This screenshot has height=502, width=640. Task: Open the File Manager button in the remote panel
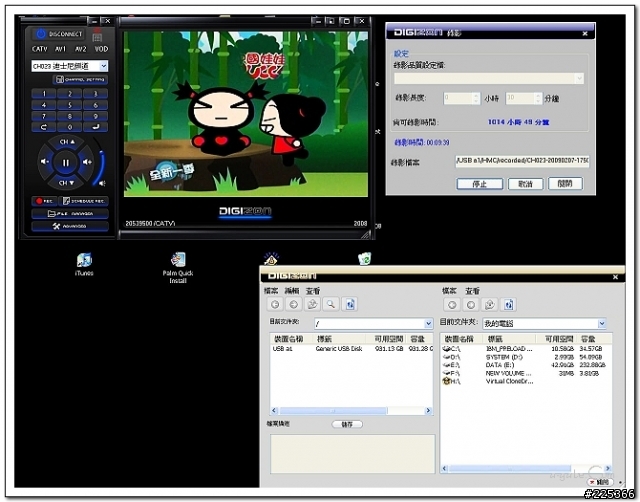[x=70, y=213]
